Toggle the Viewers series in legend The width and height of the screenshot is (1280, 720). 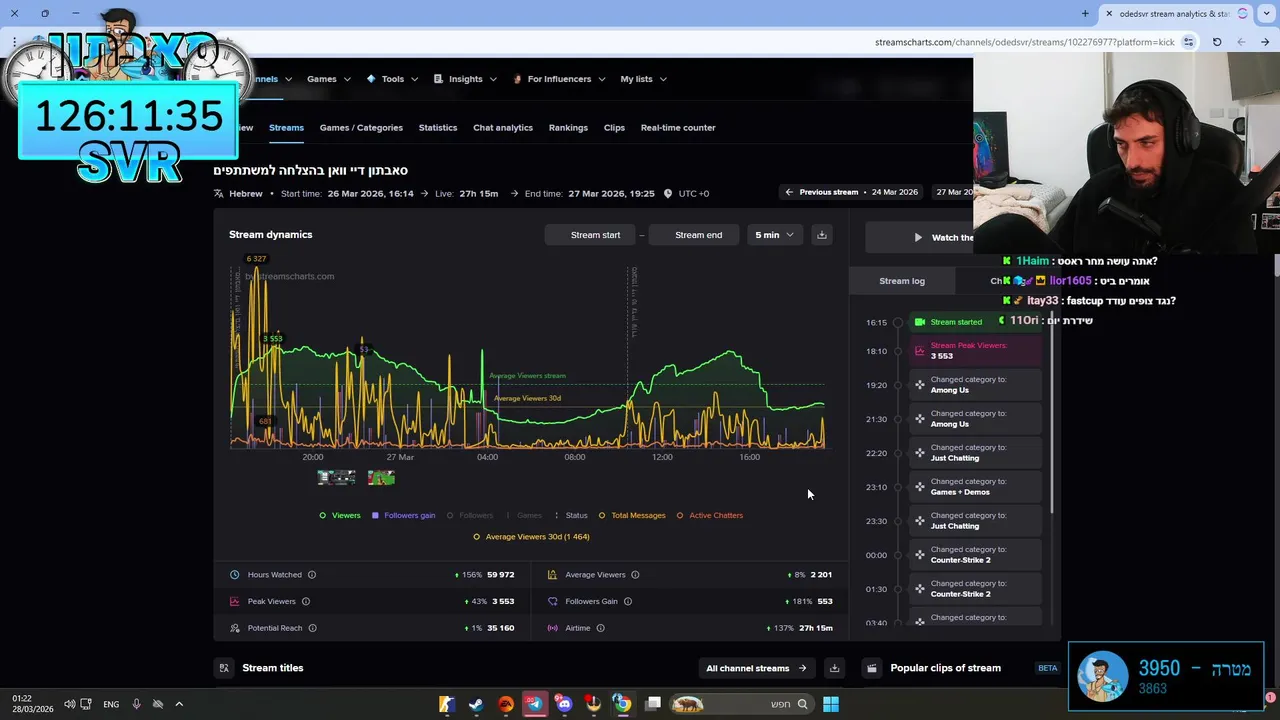(340, 515)
